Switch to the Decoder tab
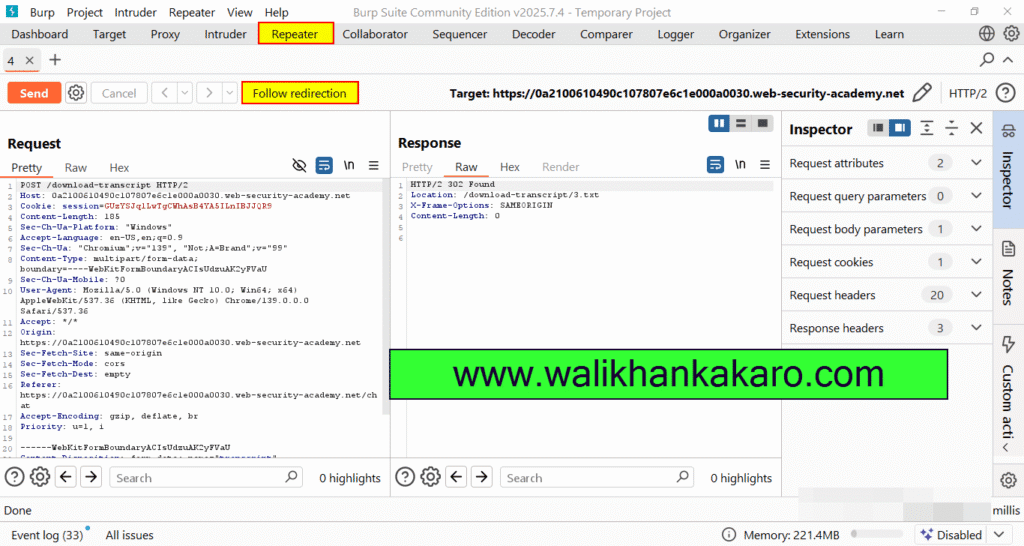 point(534,34)
